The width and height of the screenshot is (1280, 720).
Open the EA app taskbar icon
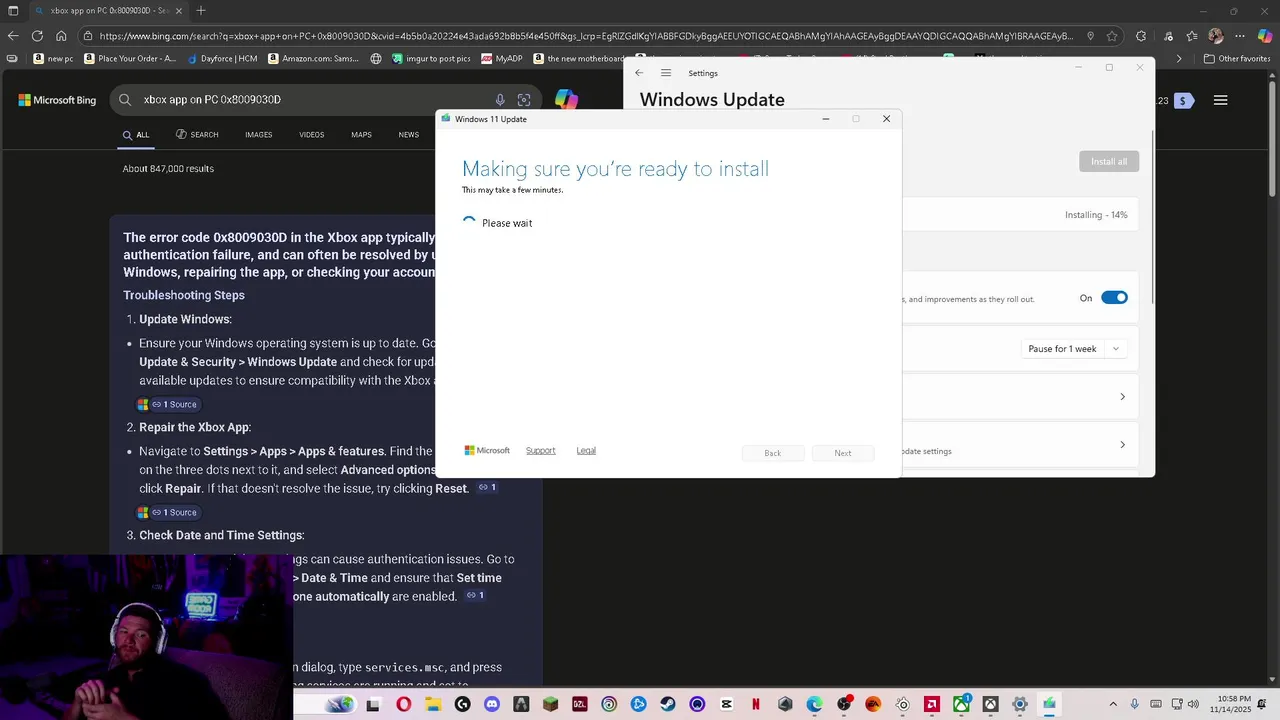coord(873,704)
